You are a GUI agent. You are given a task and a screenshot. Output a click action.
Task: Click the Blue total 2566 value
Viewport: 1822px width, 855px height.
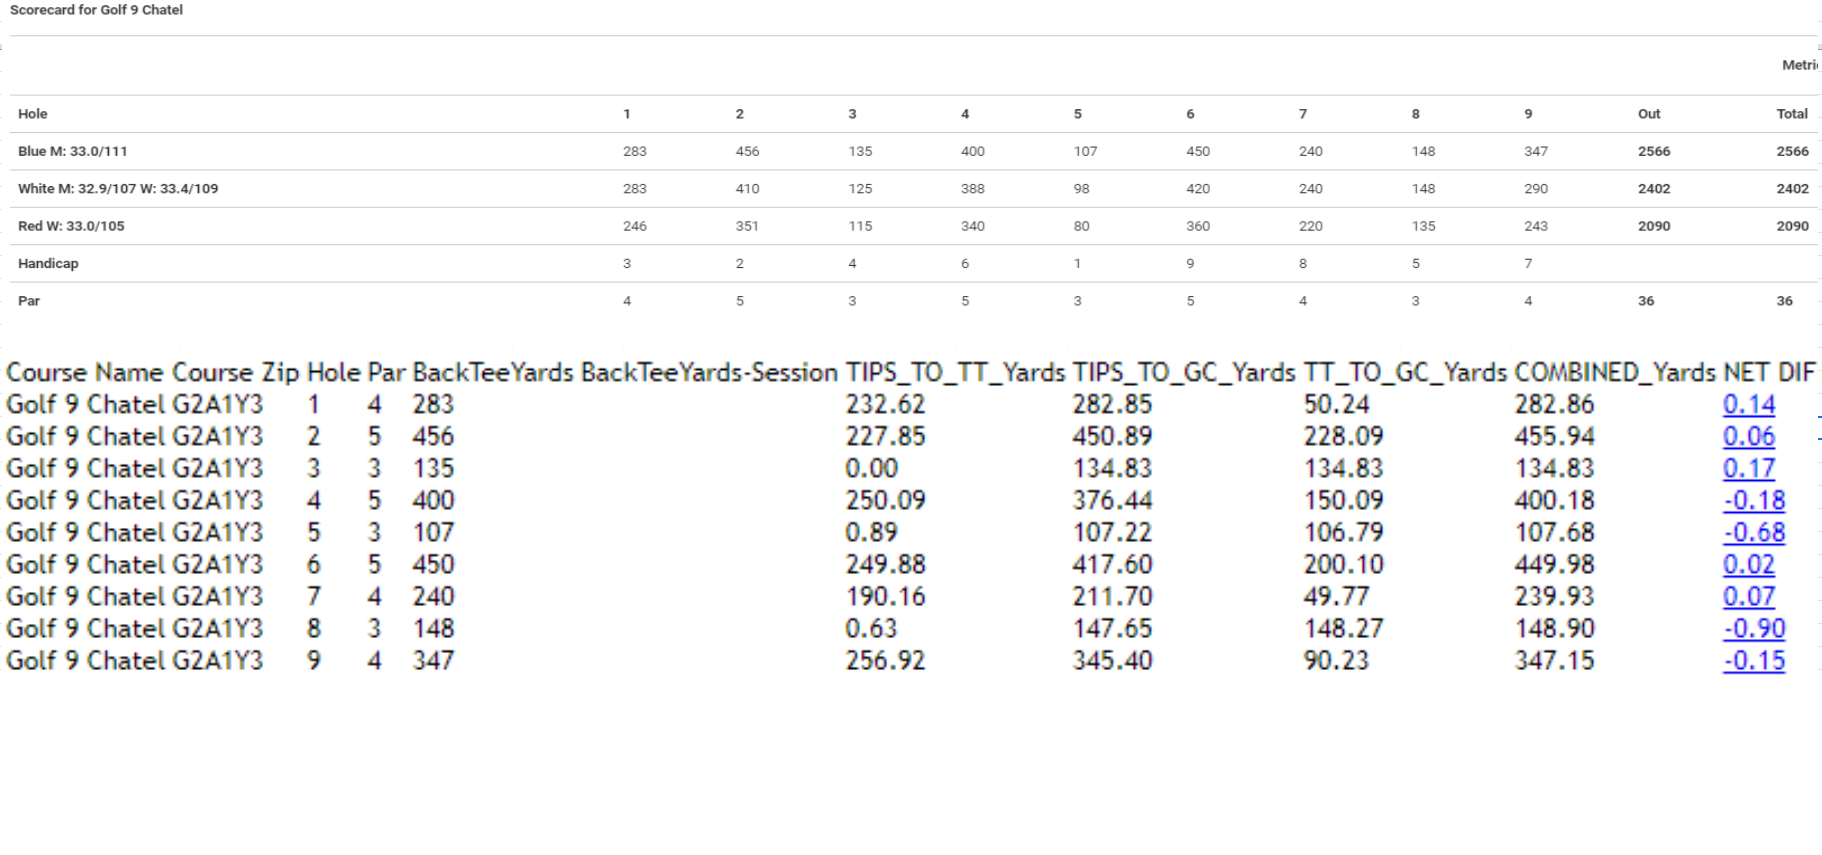(1792, 151)
